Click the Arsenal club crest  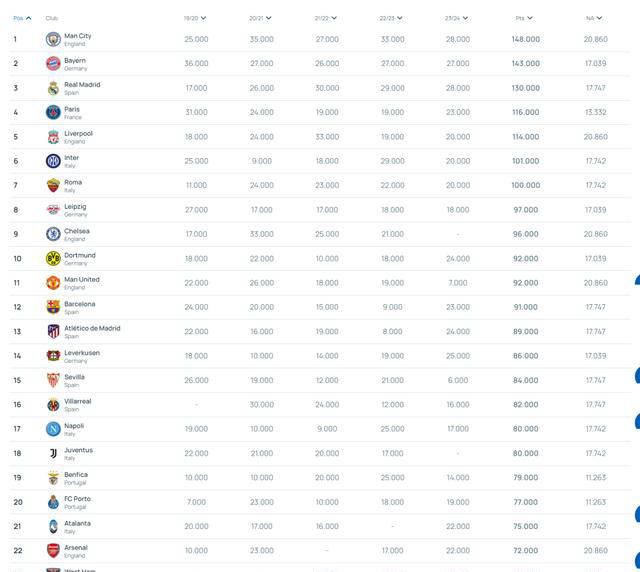coord(53,551)
